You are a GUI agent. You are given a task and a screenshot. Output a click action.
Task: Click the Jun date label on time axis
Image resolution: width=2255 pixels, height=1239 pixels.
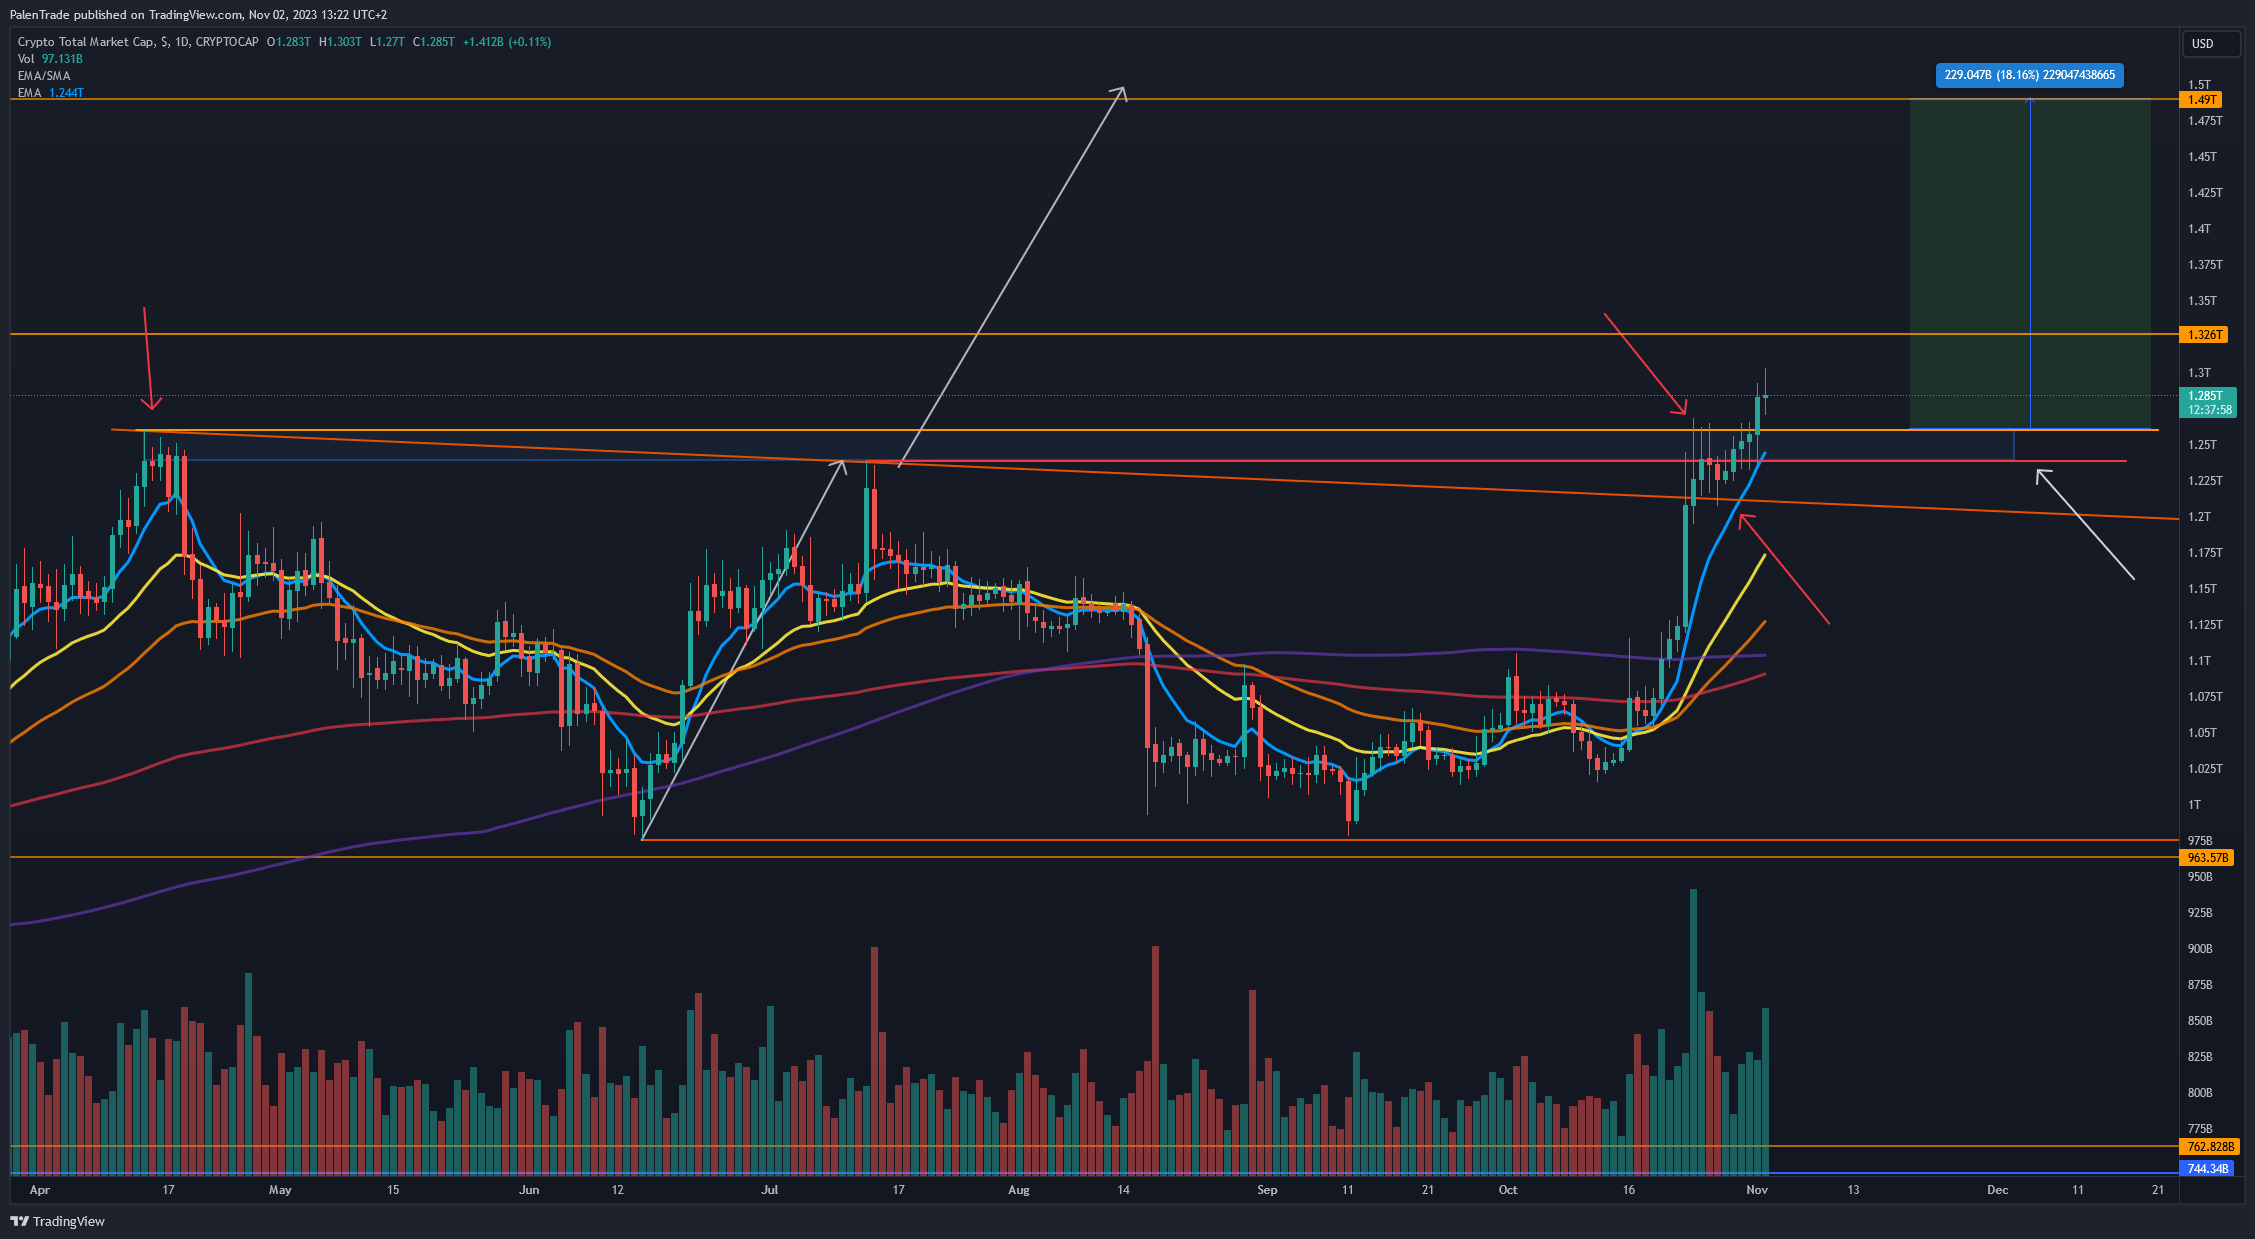coord(529,1190)
